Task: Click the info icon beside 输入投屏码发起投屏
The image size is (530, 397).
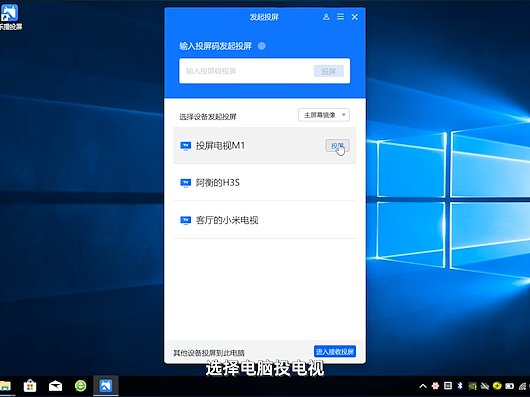Action: [262, 46]
